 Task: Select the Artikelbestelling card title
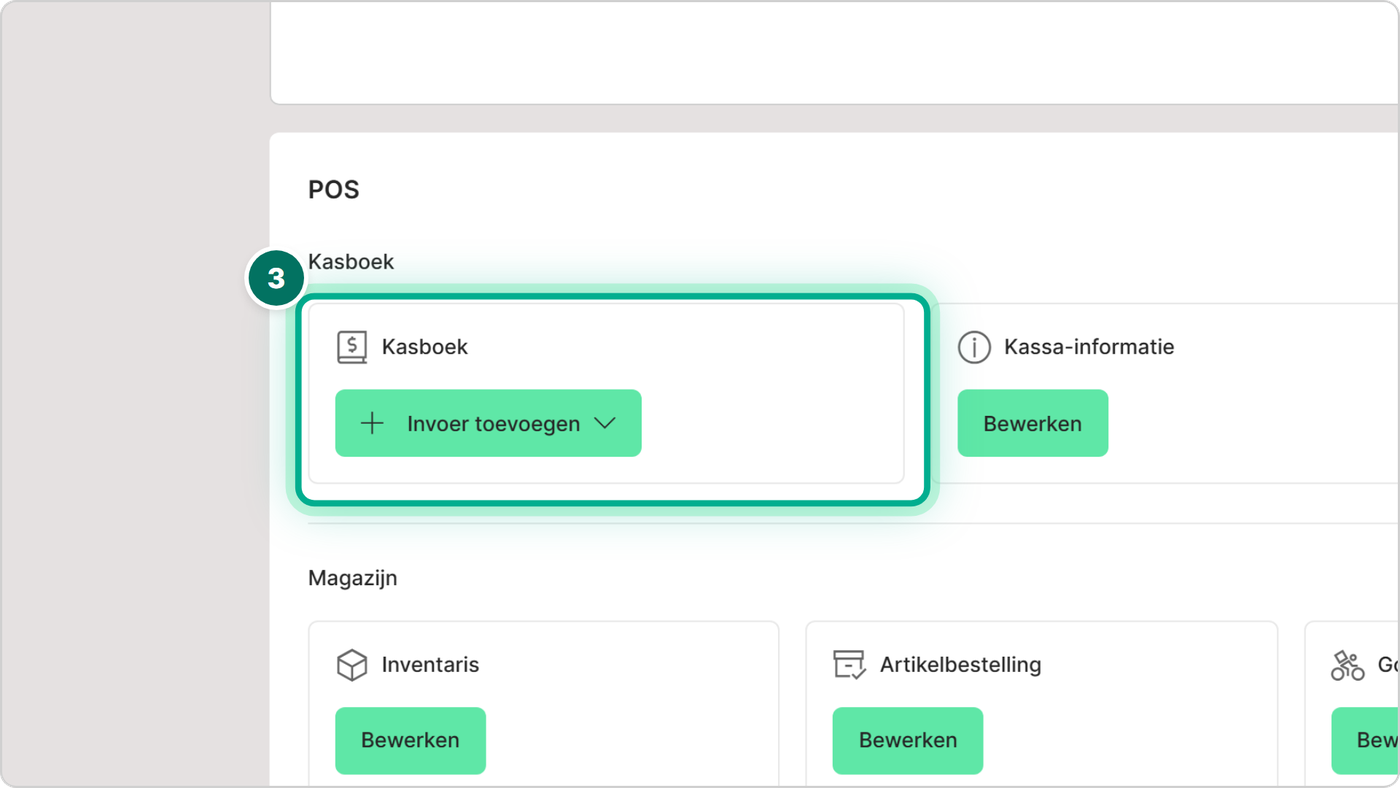pos(960,665)
